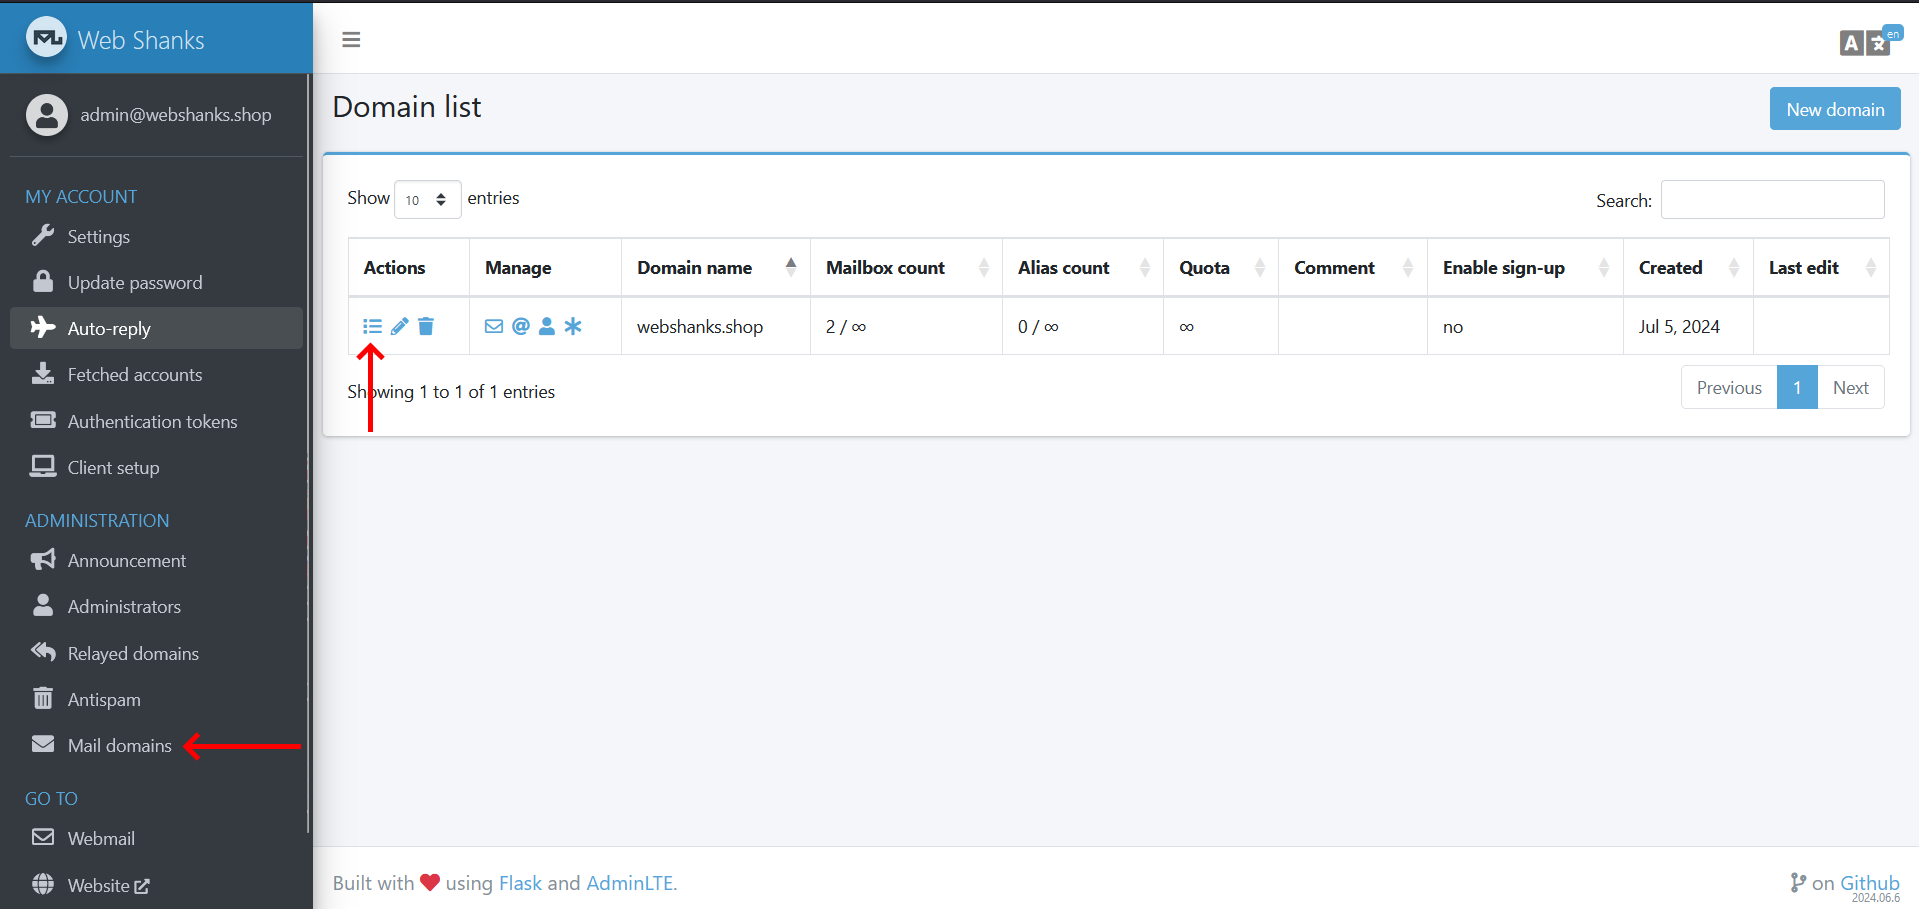
Task: Expand the Show entries count dropdown
Action: (x=427, y=200)
